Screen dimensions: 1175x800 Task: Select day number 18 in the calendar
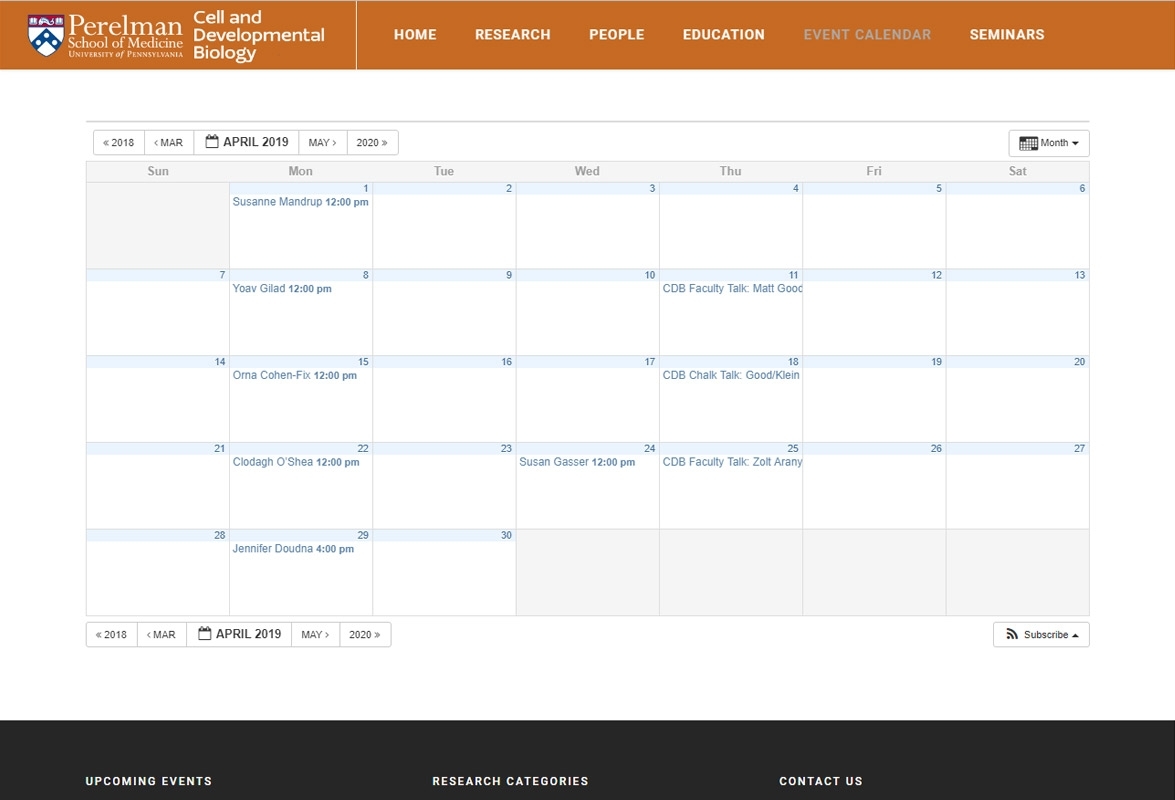(x=794, y=363)
